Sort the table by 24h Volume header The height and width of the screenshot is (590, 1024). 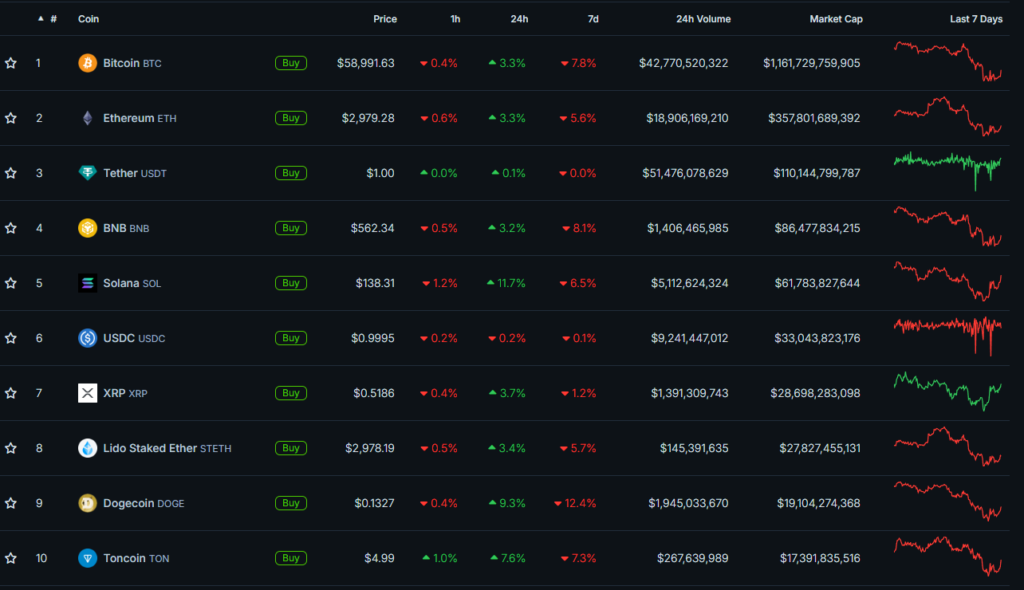703,19
